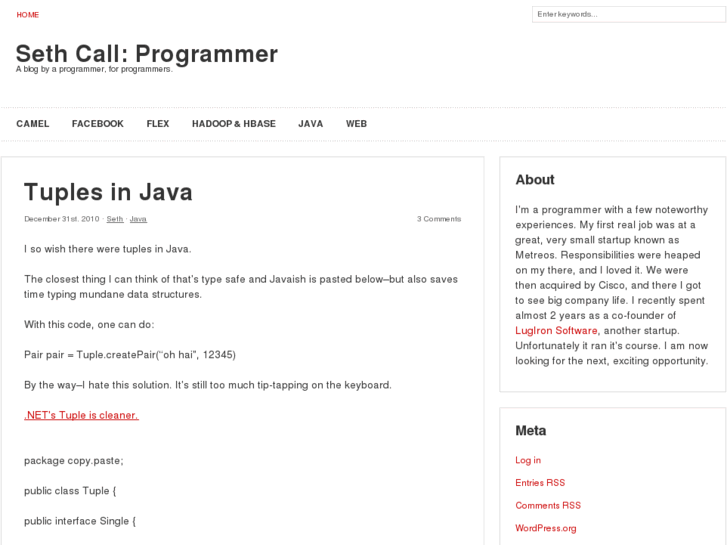Navigate to the WEB category
727x545 pixels.
pyautogui.click(x=356, y=124)
